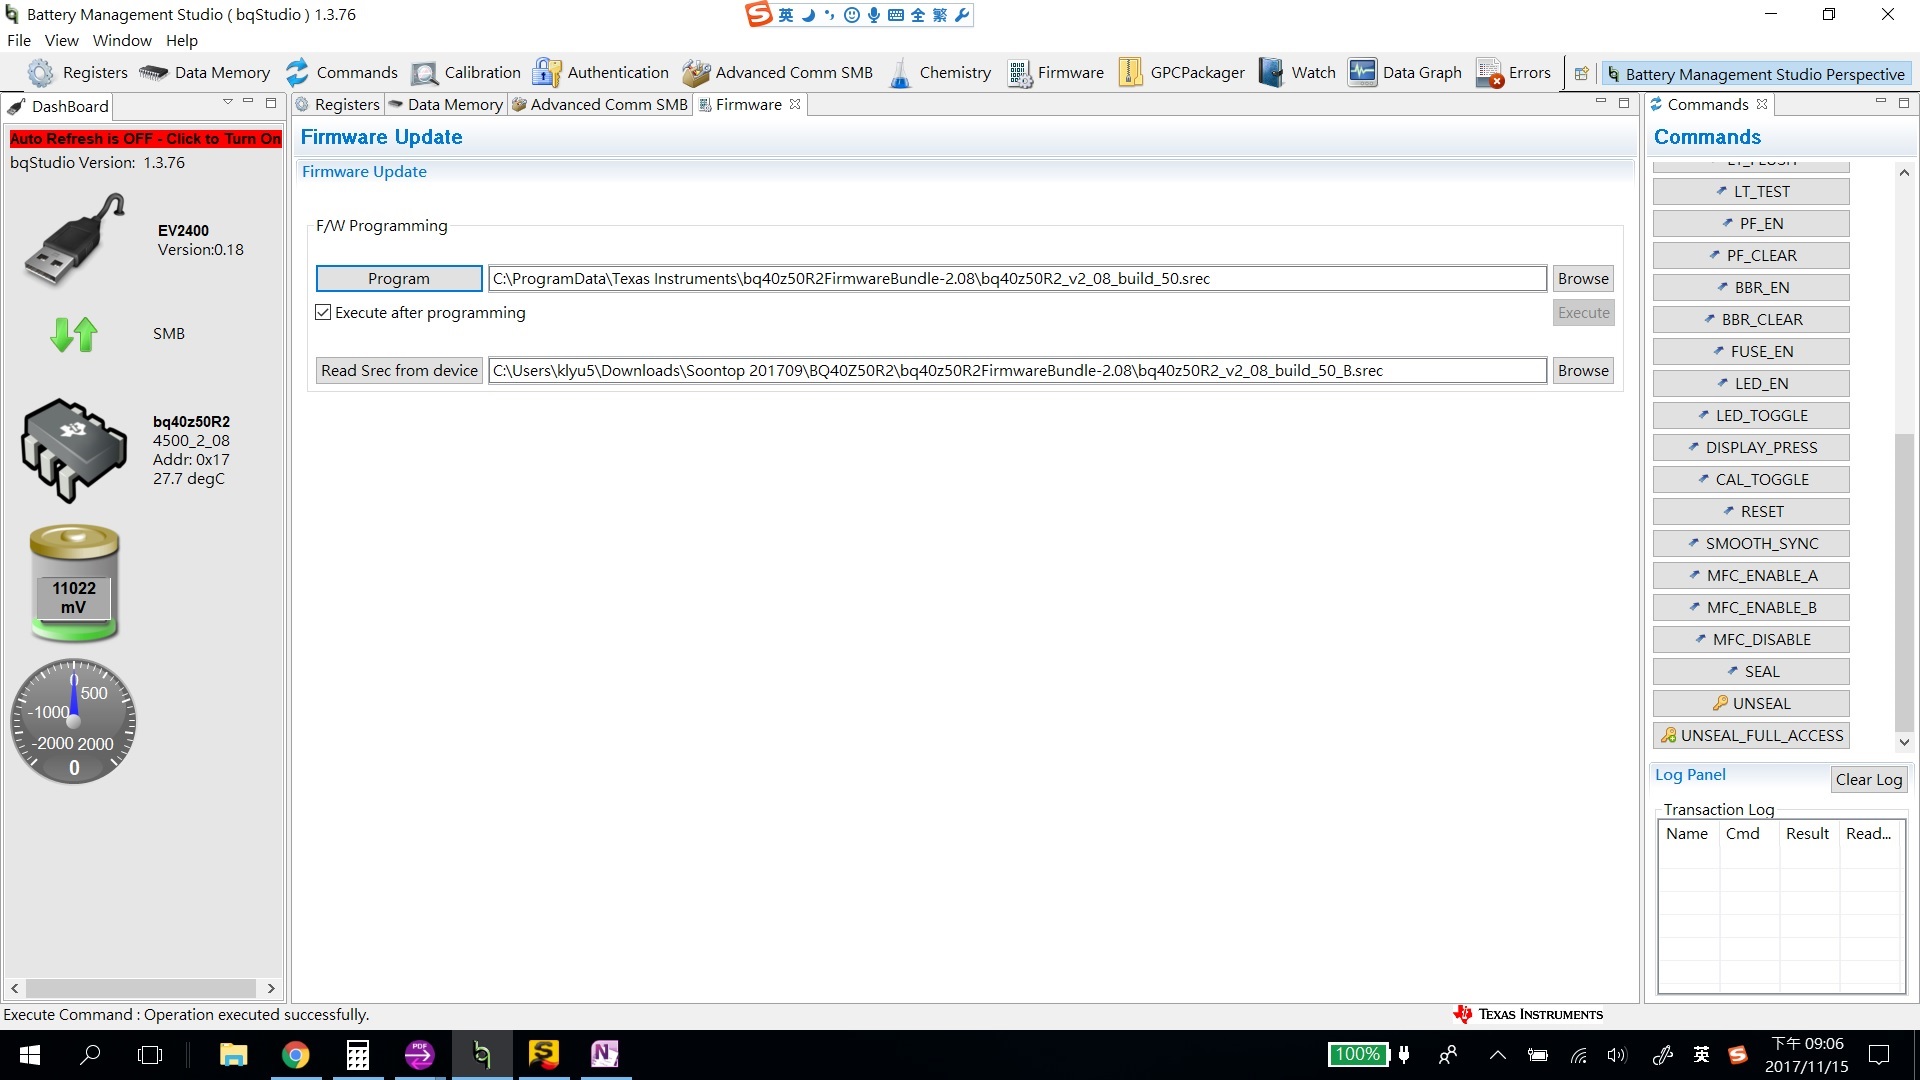Select Battery Management Studio Perspective button
1920x1080 pixels.
(x=1756, y=74)
